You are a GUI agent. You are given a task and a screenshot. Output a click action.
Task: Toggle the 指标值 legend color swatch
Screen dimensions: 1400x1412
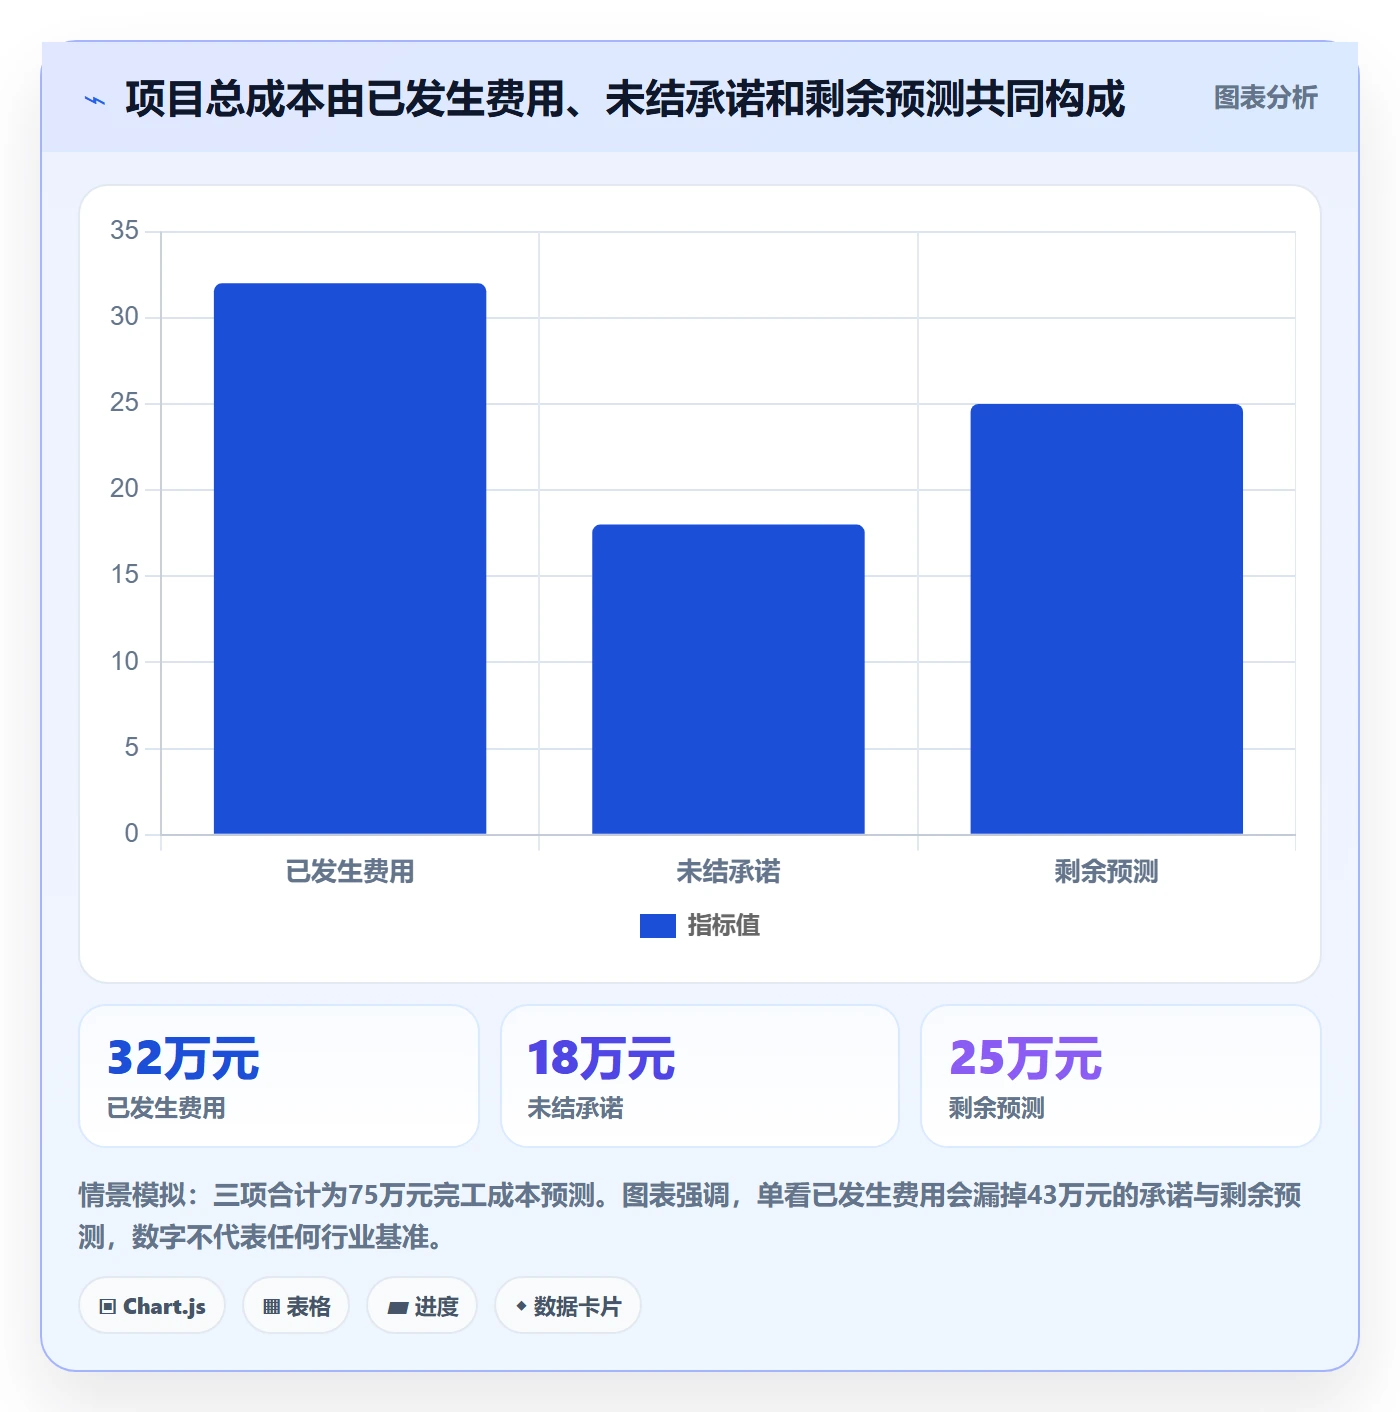[658, 926]
